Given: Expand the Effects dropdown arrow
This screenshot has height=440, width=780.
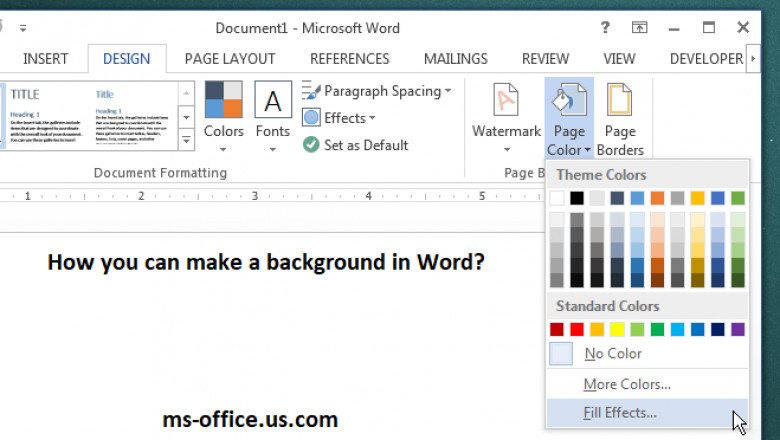Looking at the screenshot, I should 372,118.
